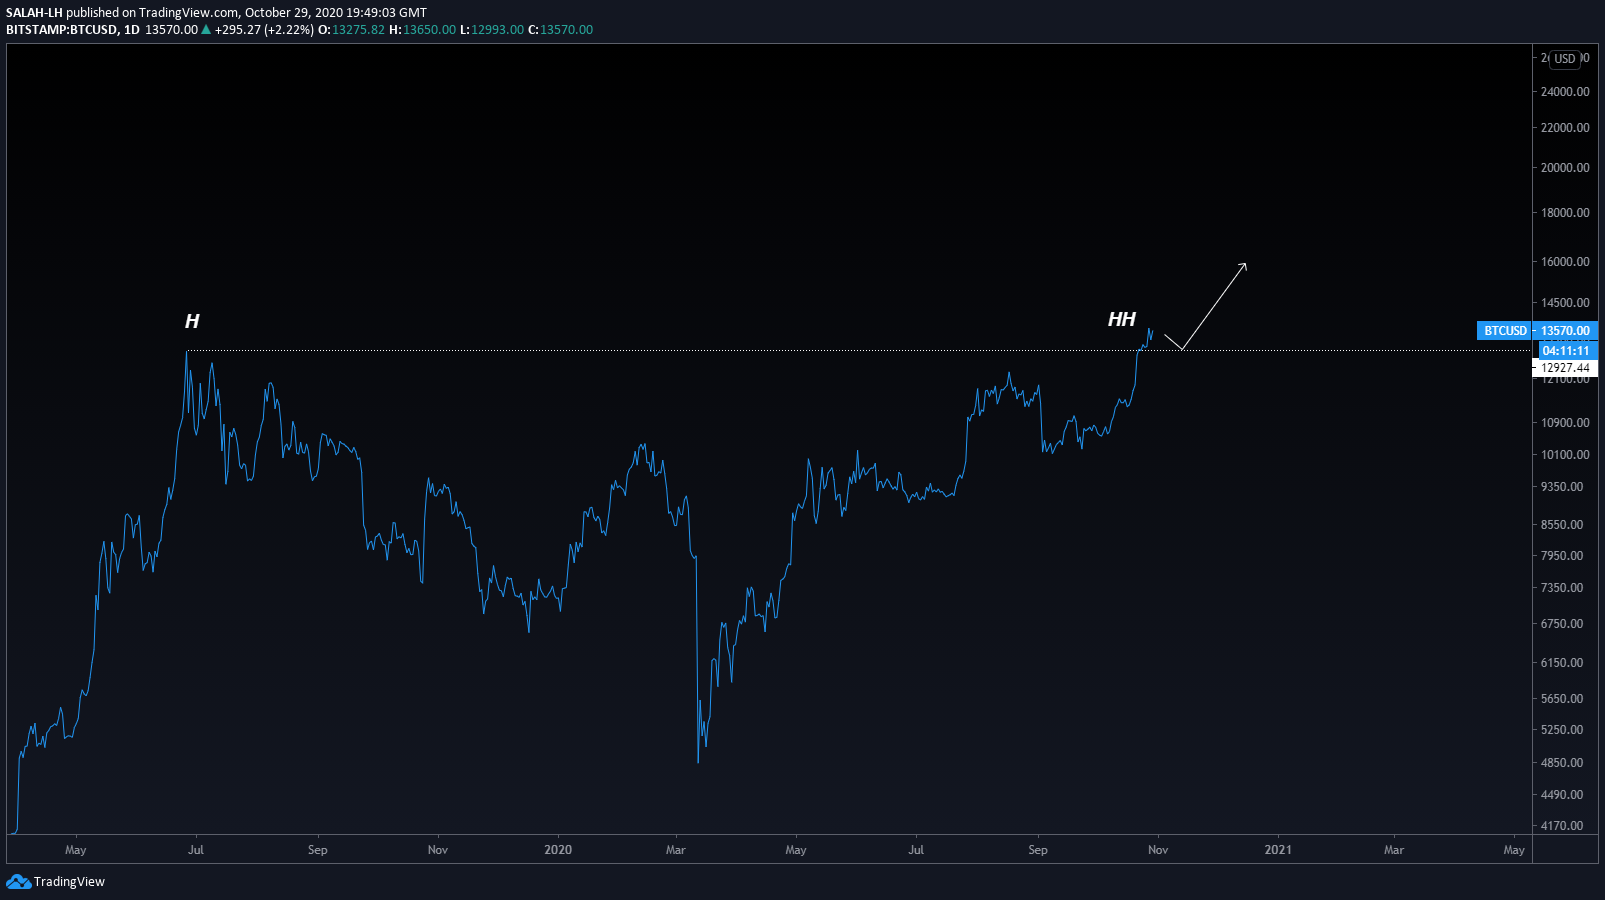Click the 2020 label on time axis

558,850
